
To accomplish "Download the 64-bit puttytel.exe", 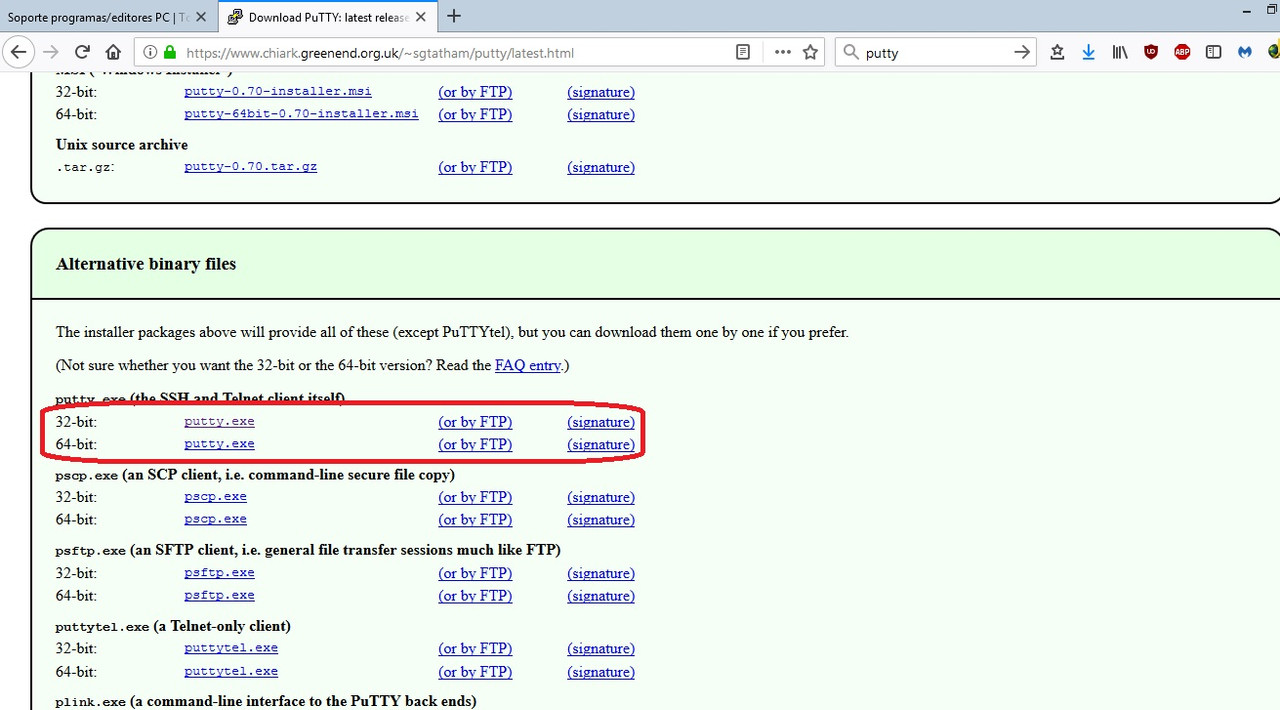I will (x=231, y=672).
